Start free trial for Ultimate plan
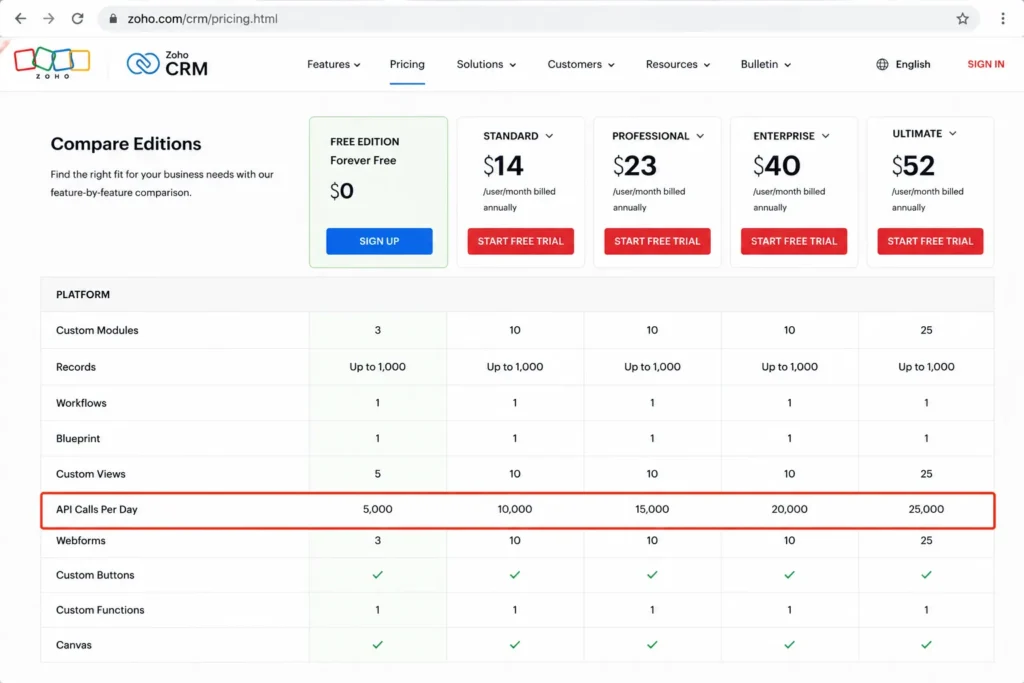1024x683 pixels. (x=930, y=241)
